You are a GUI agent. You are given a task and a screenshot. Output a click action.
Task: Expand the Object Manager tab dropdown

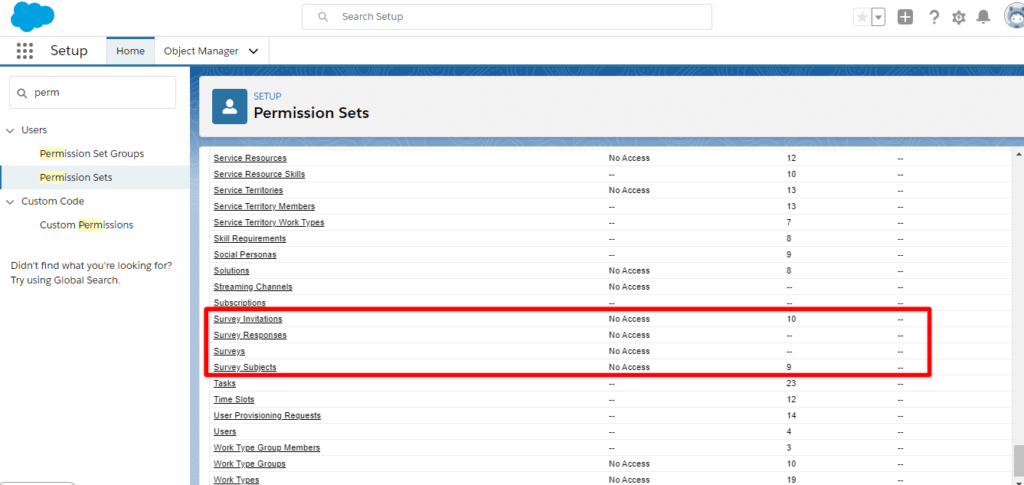pos(253,51)
